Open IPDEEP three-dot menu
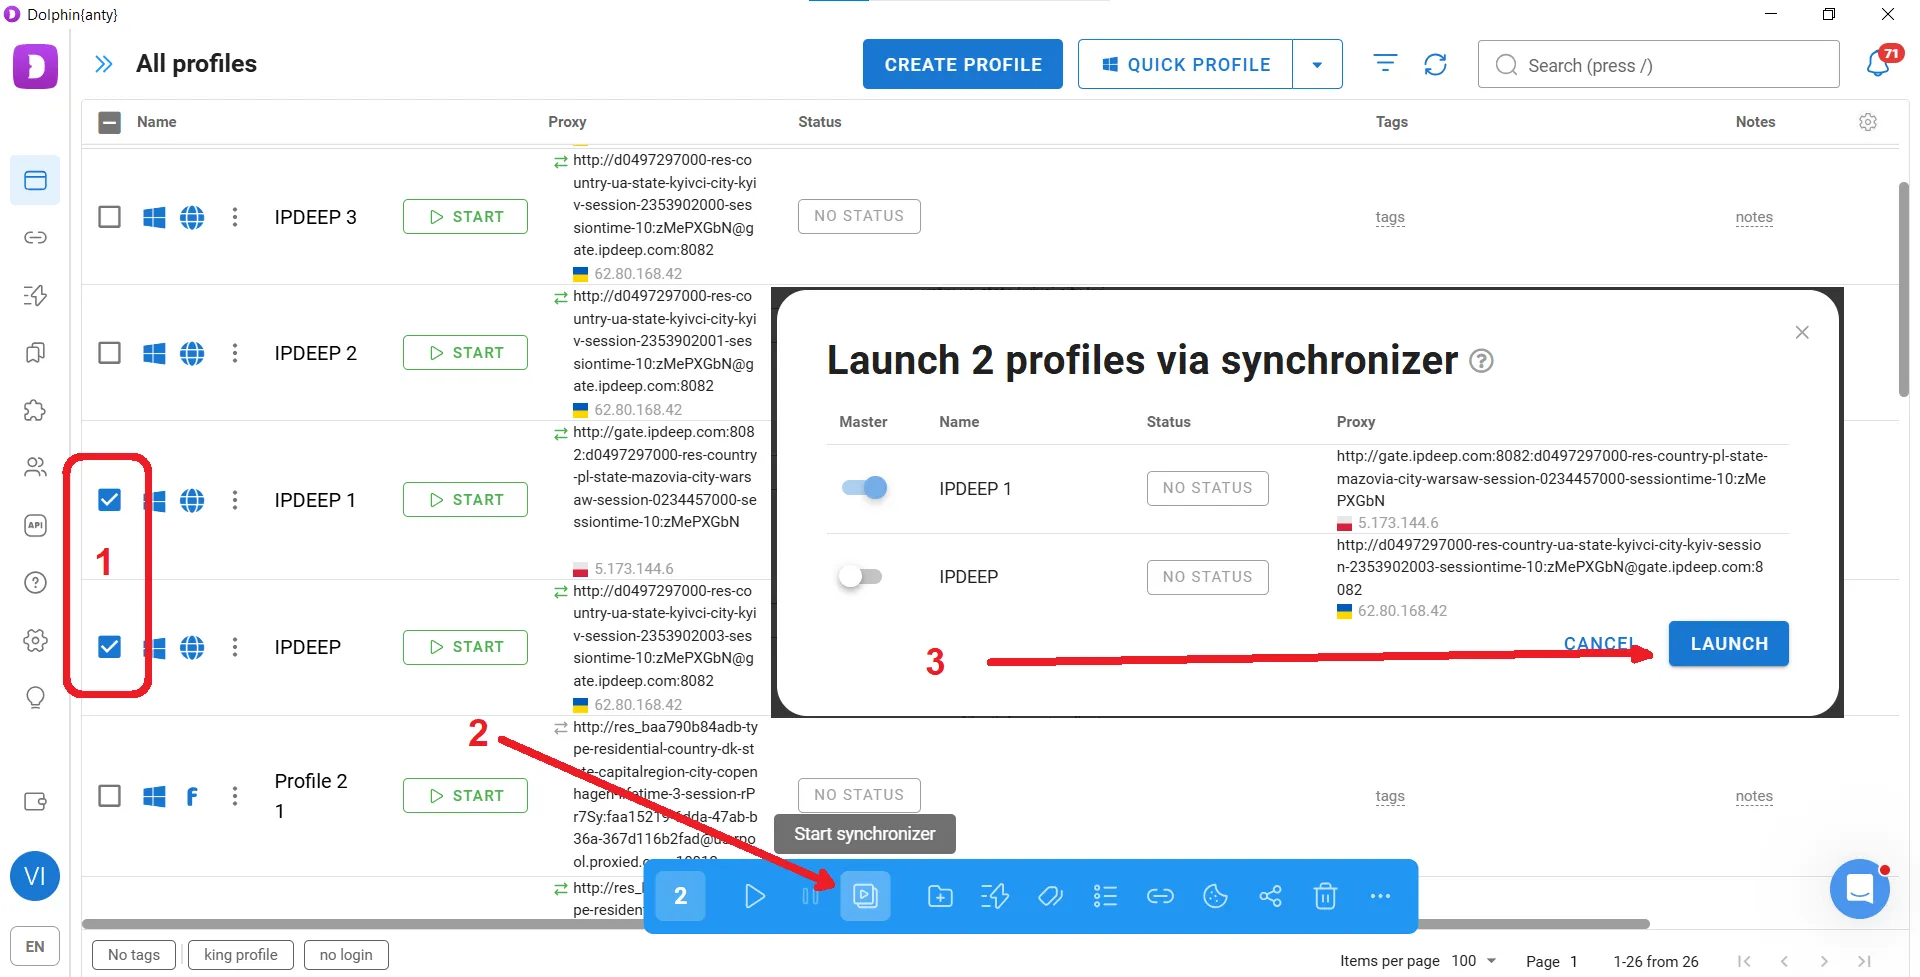This screenshot has width=1920, height=977. (x=235, y=647)
